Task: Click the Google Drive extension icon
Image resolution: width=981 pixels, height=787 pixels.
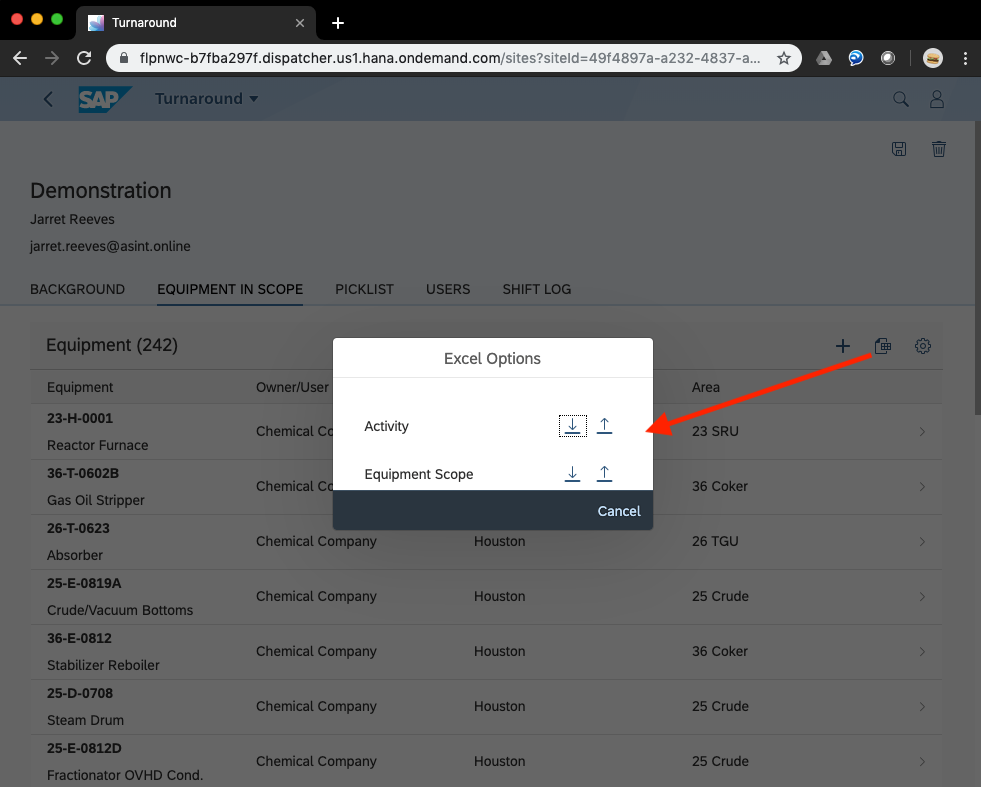Action: [x=824, y=58]
